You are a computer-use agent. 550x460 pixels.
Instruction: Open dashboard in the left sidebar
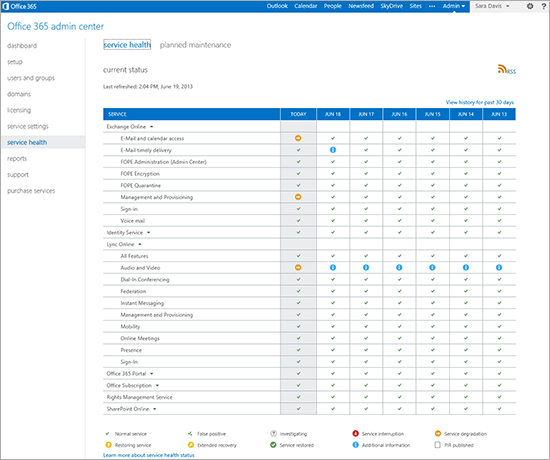click(x=22, y=46)
